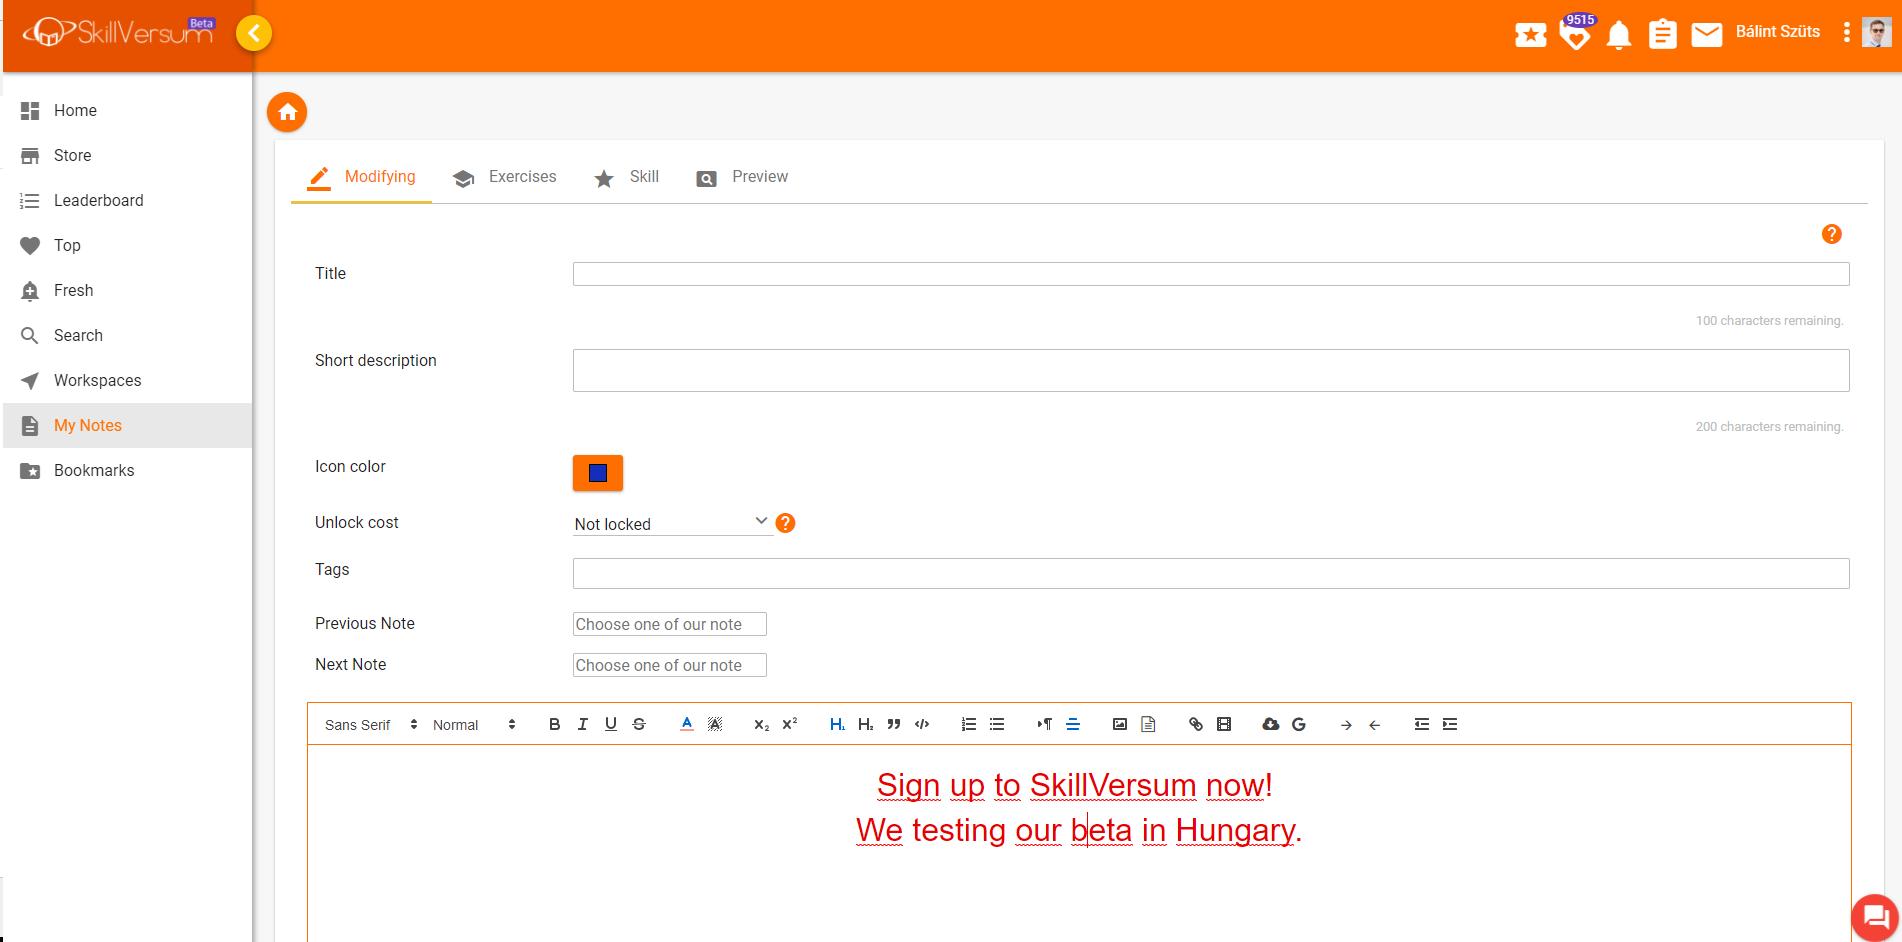Go to Home in sidebar

click(x=128, y=110)
